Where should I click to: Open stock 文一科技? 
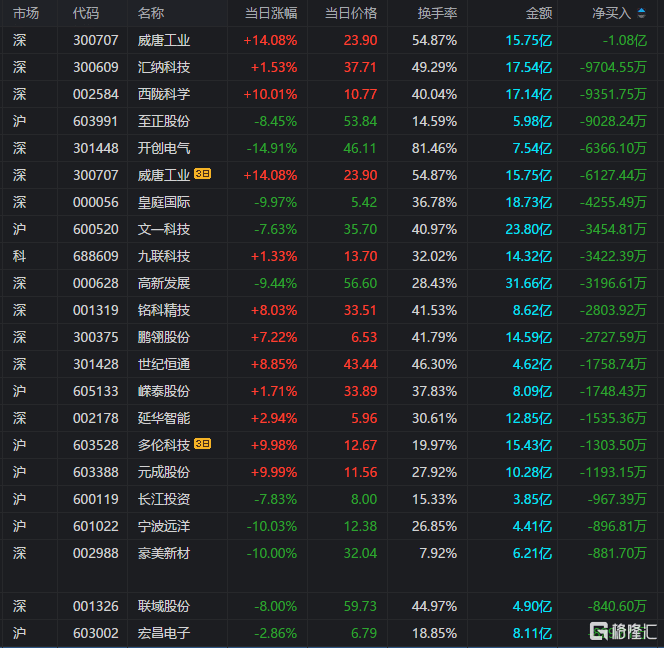[x=164, y=230]
